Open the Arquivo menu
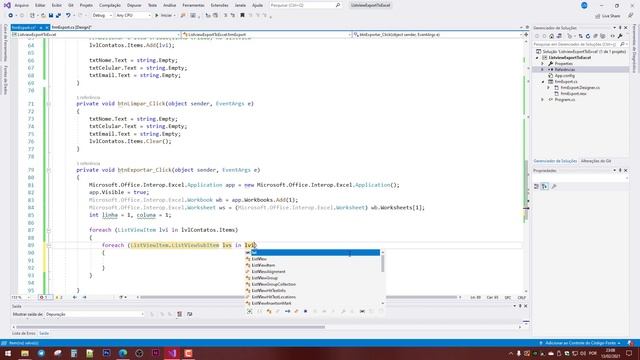Screen dimensions: 640x360 click(22, 5)
